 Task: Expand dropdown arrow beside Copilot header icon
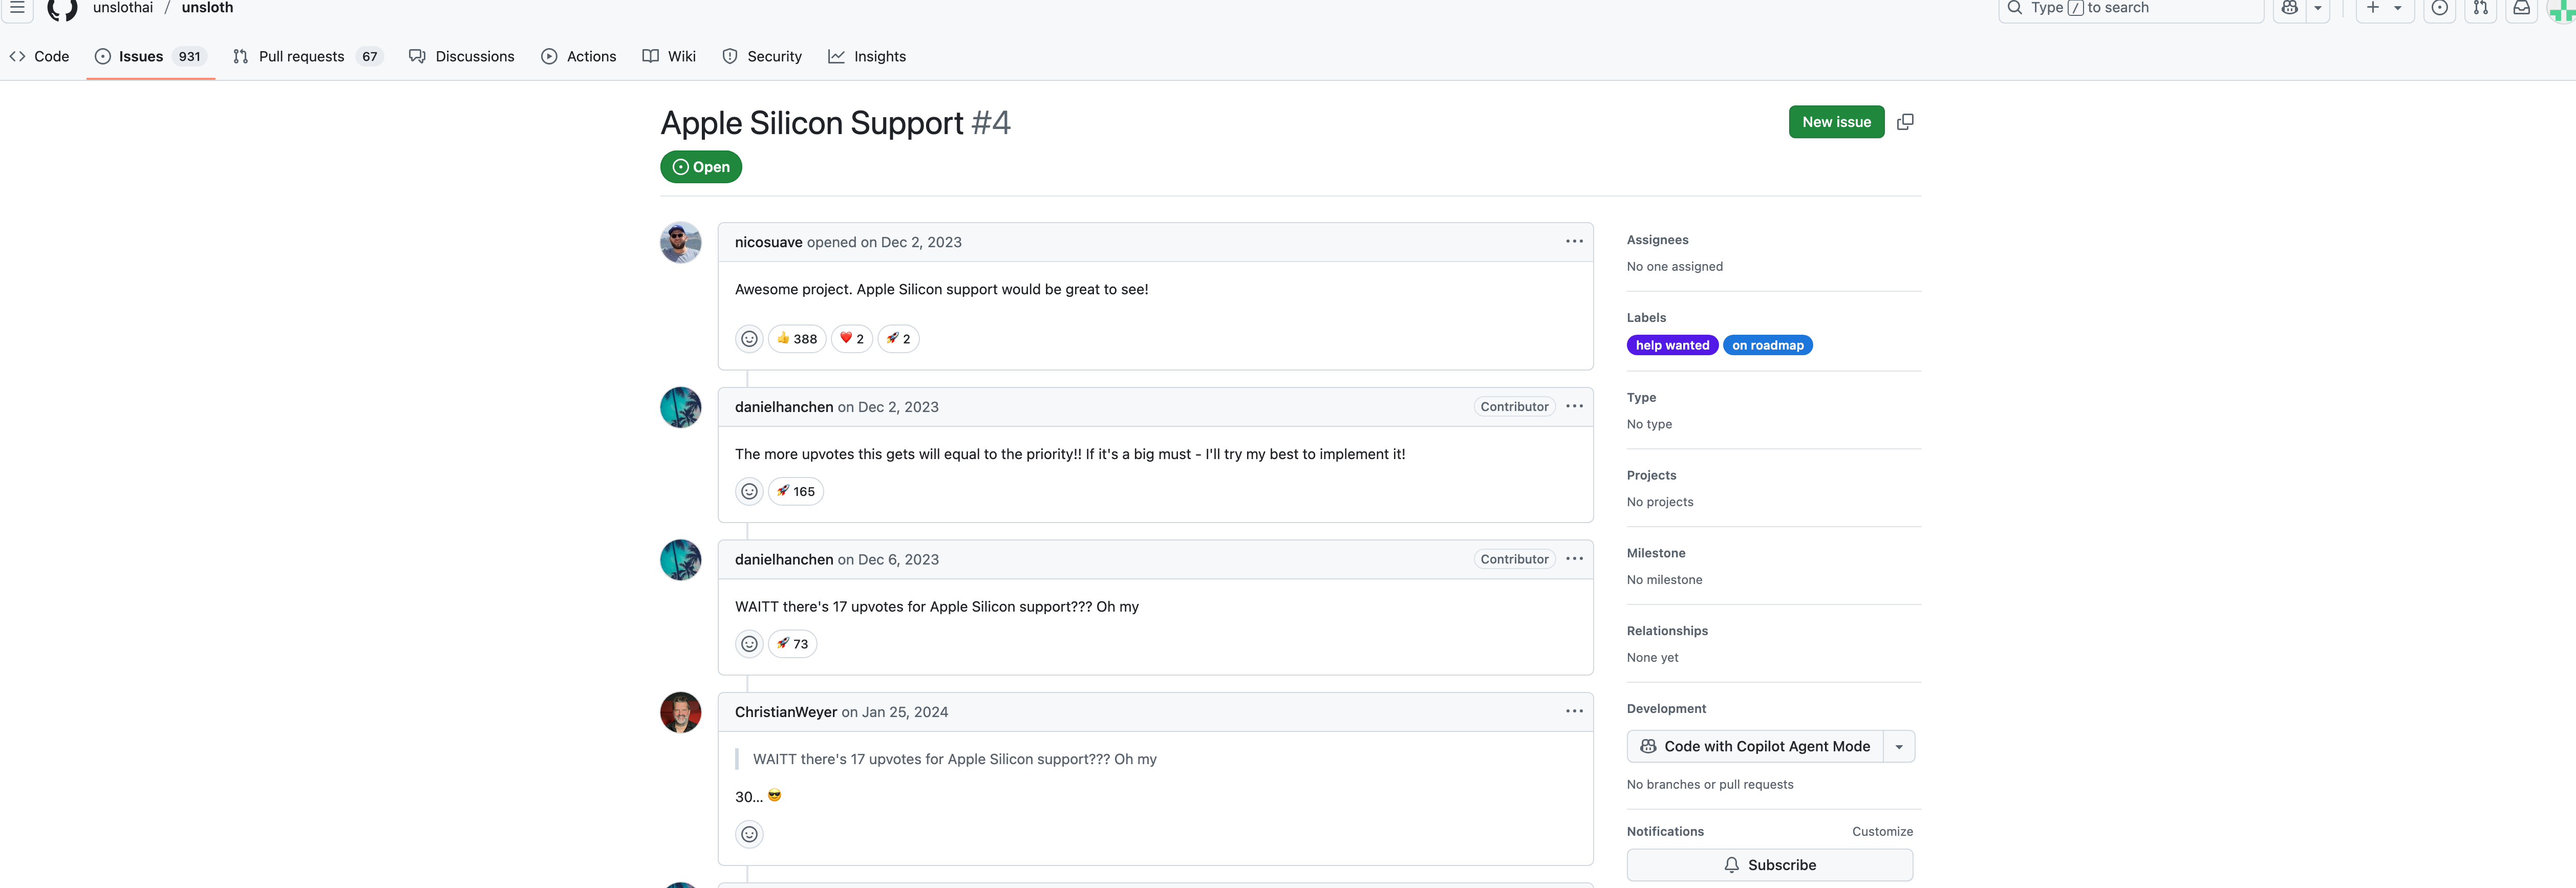click(x=2318, y=8)
